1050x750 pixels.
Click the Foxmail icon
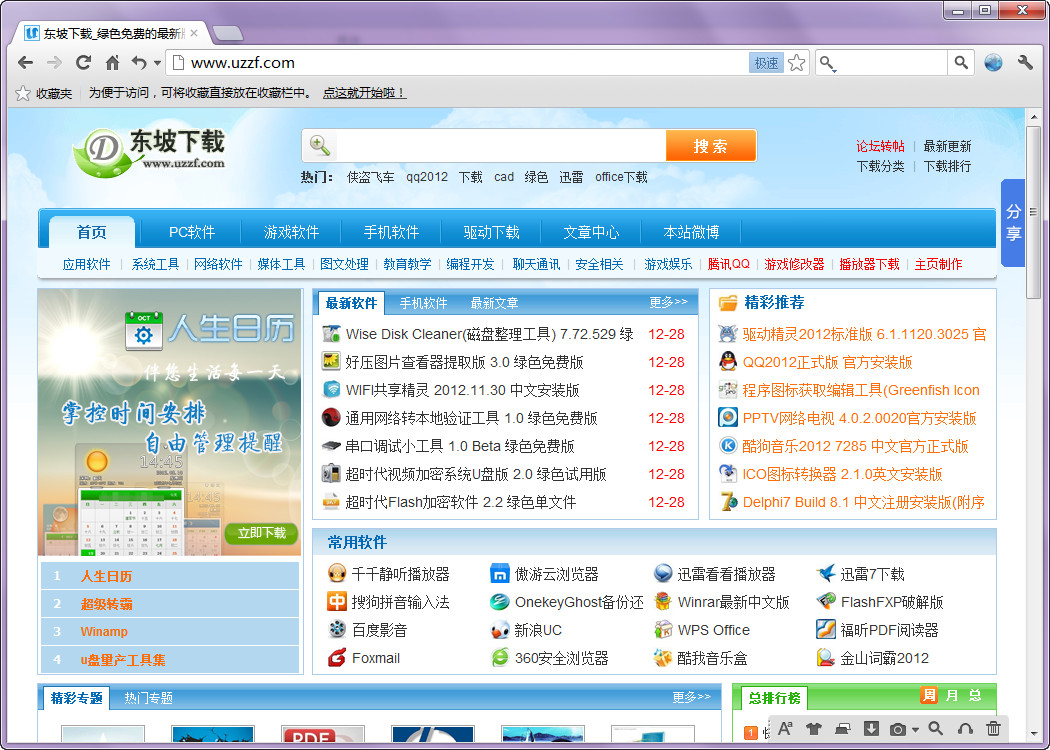pos(337,658)
